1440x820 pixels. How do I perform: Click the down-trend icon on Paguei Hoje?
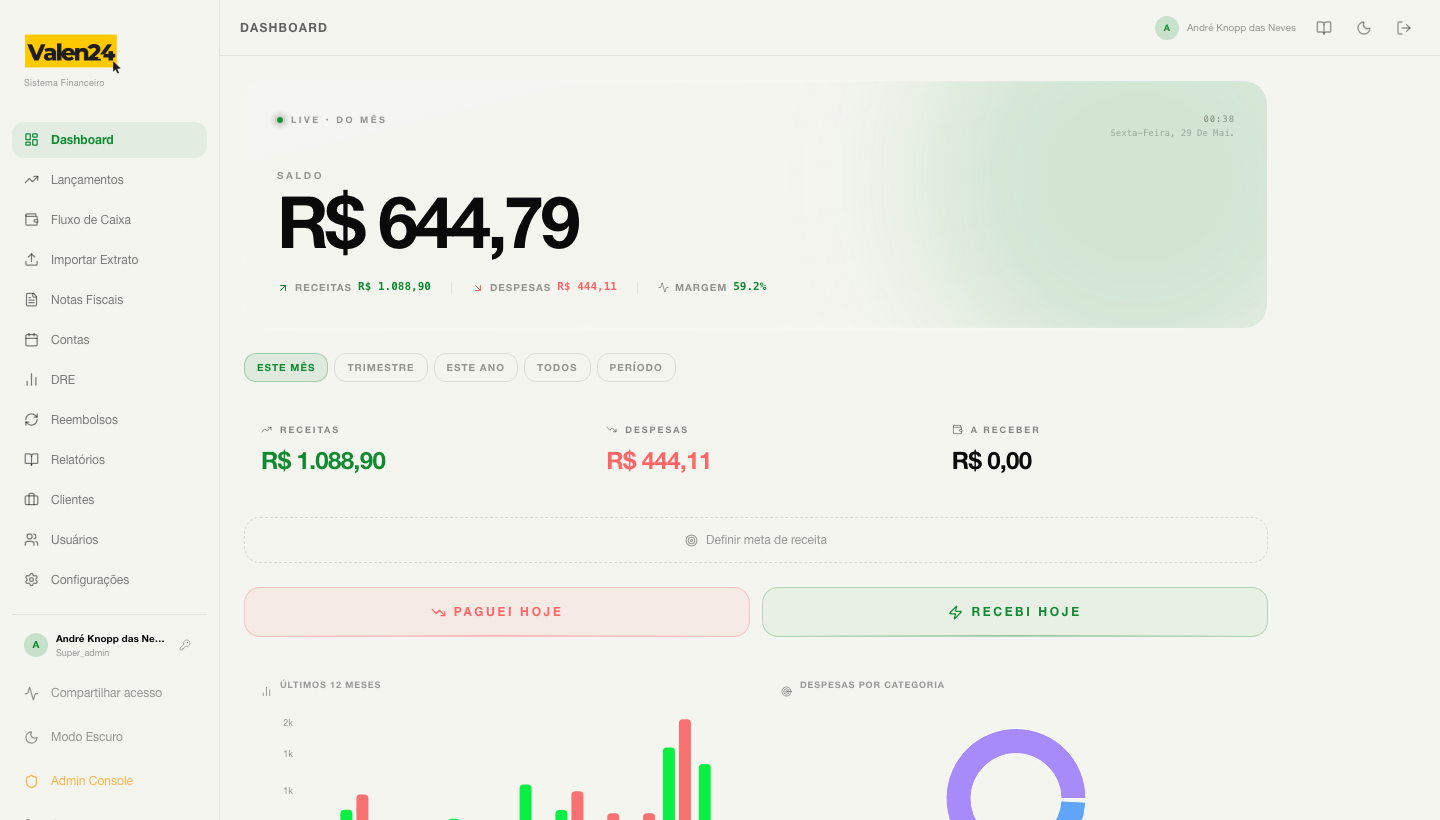click(438, 612)
